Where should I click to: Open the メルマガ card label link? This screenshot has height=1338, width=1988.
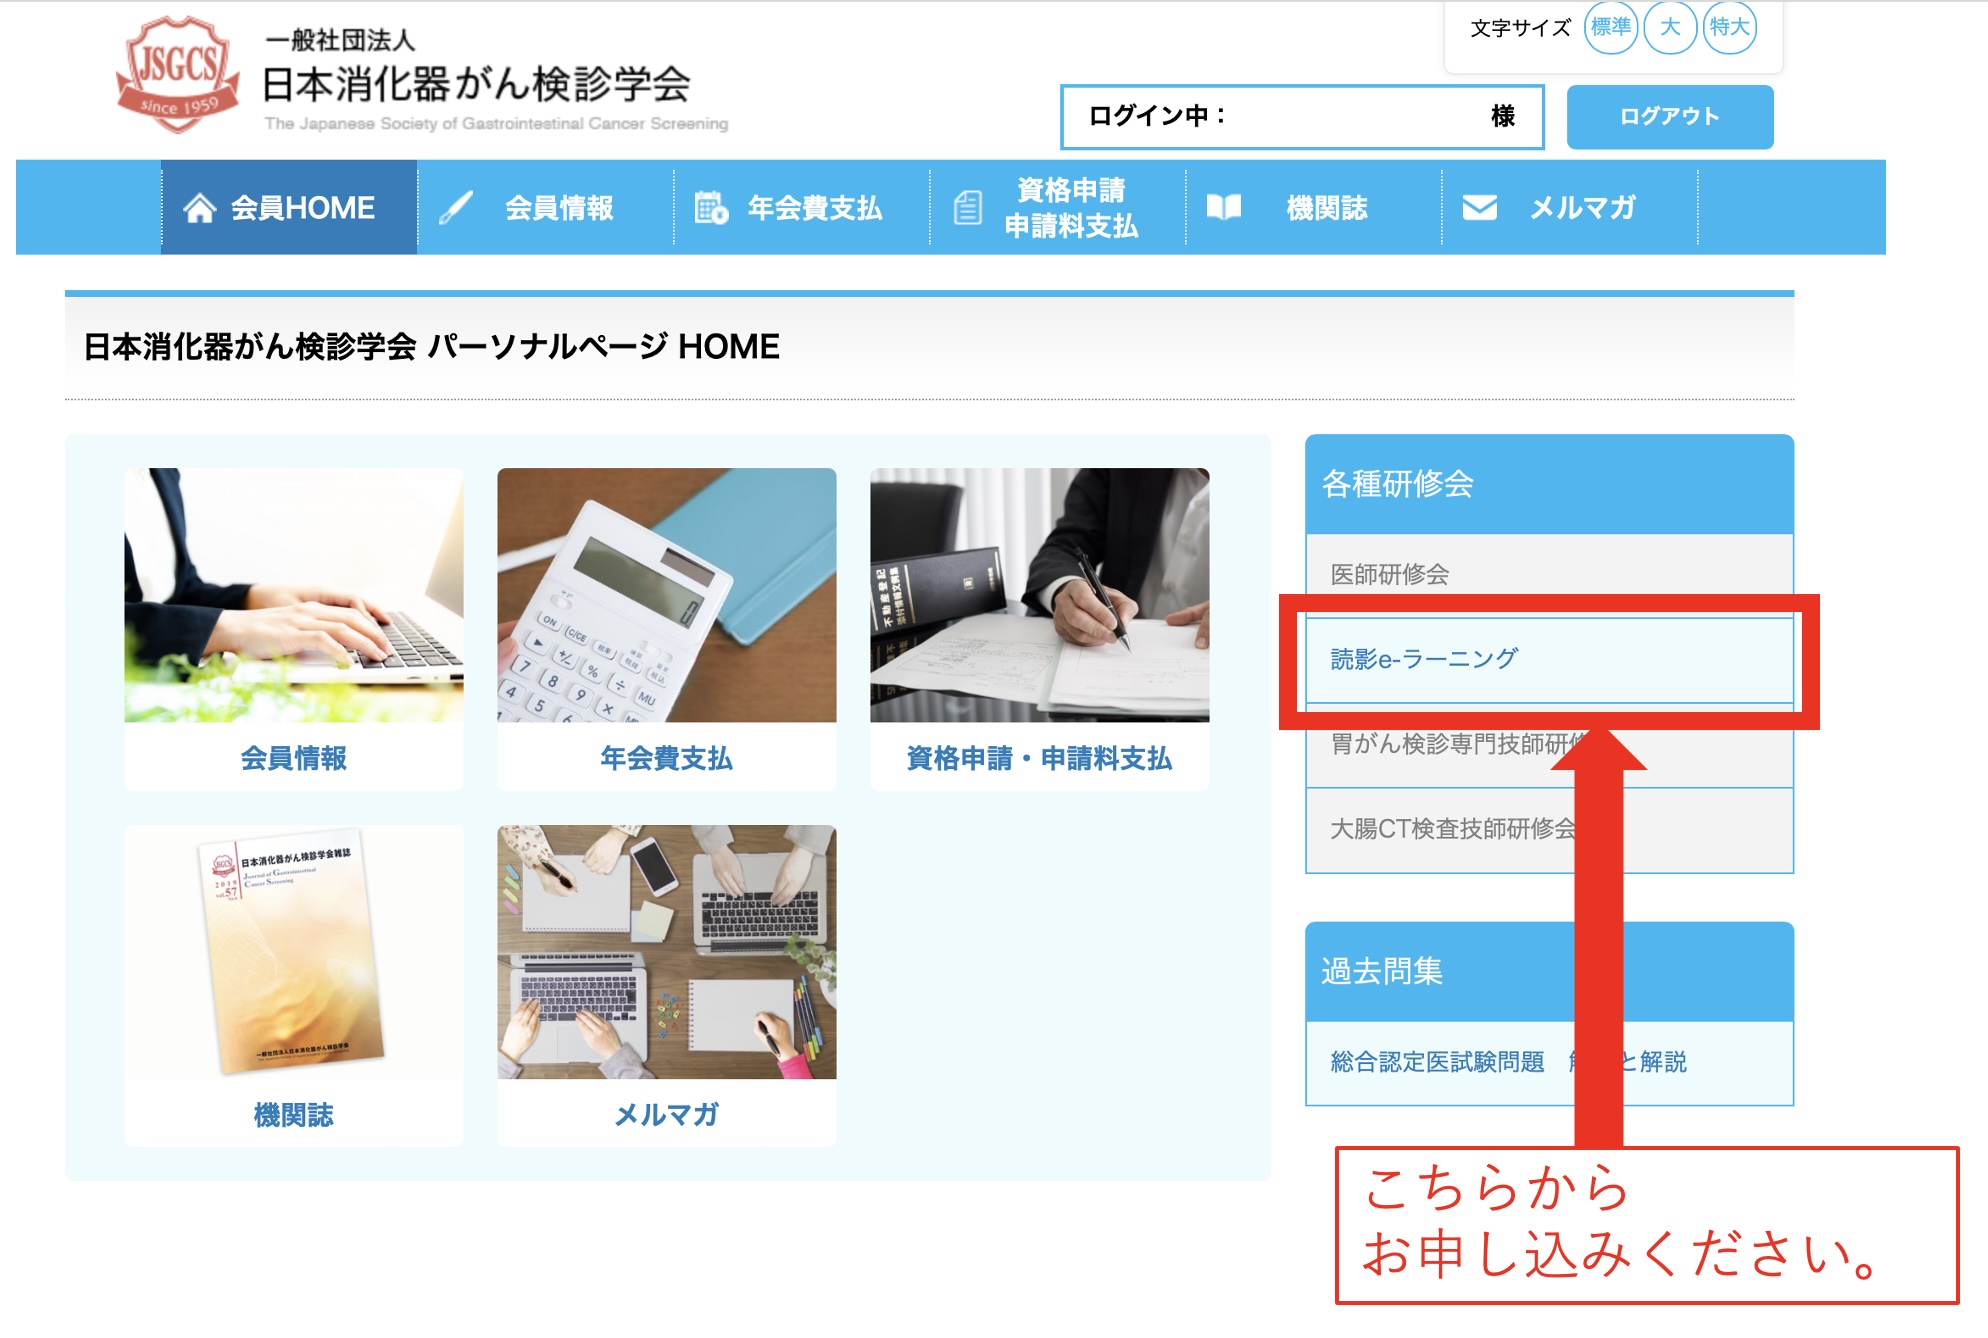click(x=666, y=1115)
